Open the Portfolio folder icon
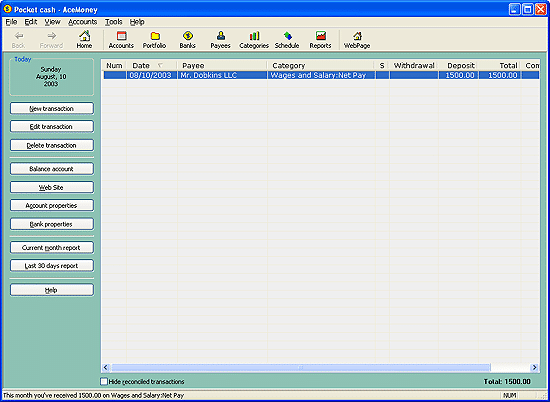Image resolution: width=550 pixels, height=402 pixels. 155,36
